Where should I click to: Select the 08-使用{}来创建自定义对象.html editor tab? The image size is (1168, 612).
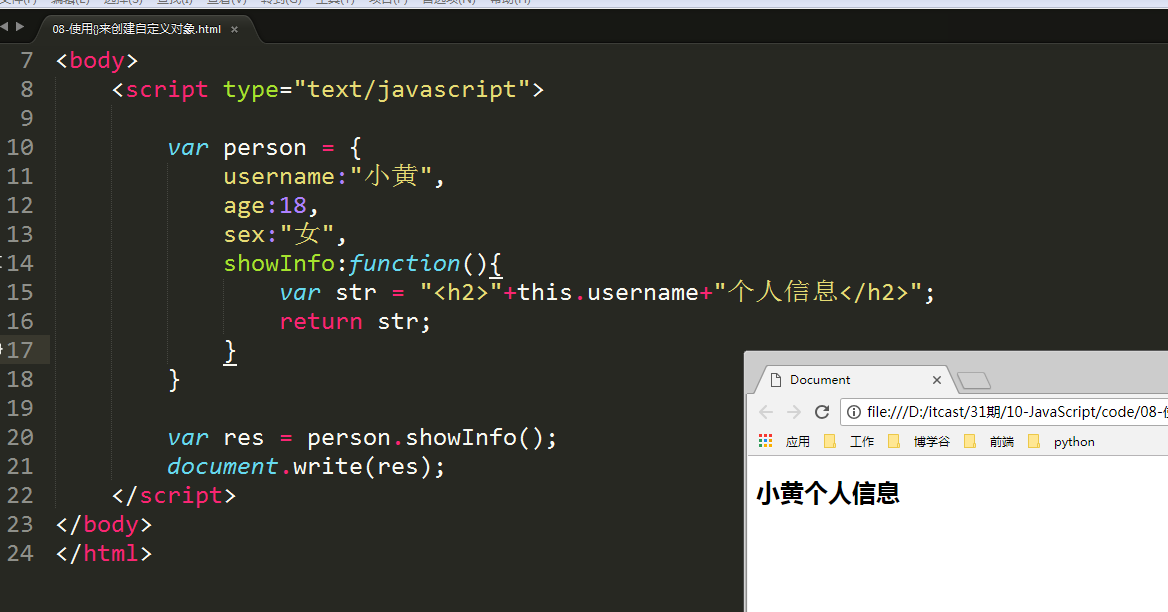136,29
